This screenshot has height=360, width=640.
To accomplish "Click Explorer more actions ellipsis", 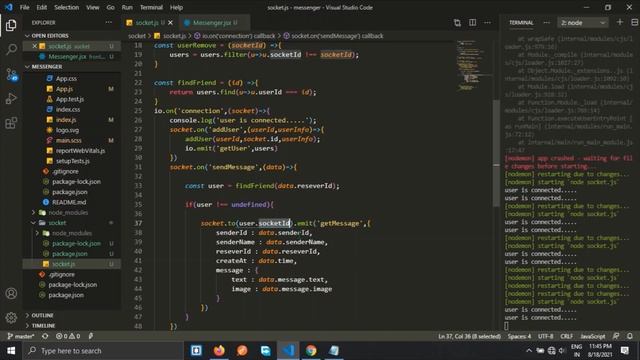I will pos(109,22).
